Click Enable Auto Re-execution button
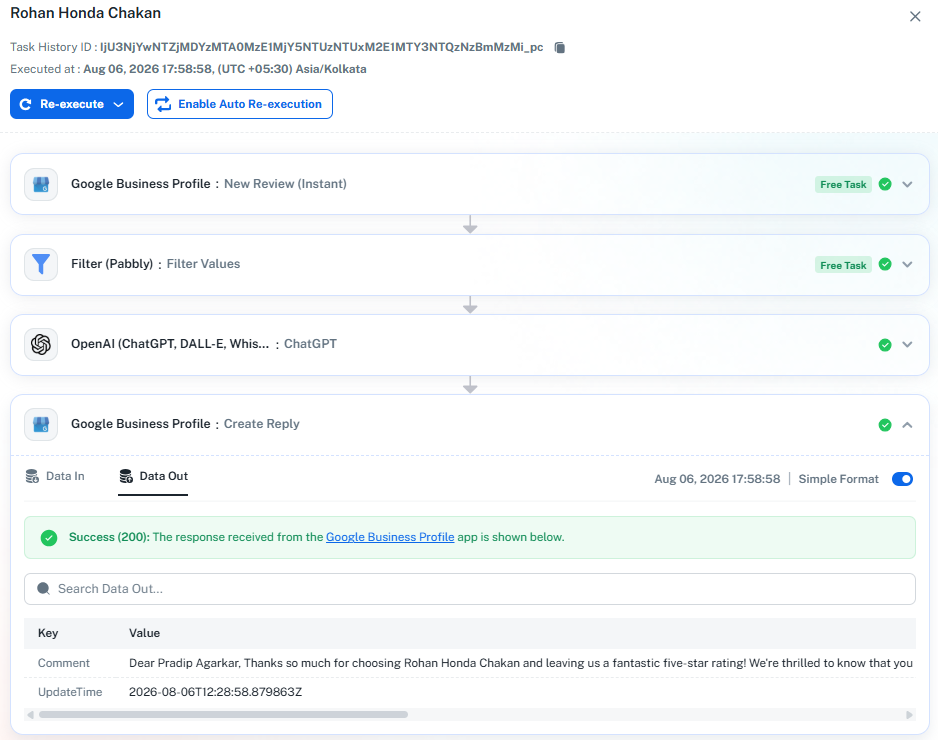Screen dimensions: 938x740 coord(239,104)
